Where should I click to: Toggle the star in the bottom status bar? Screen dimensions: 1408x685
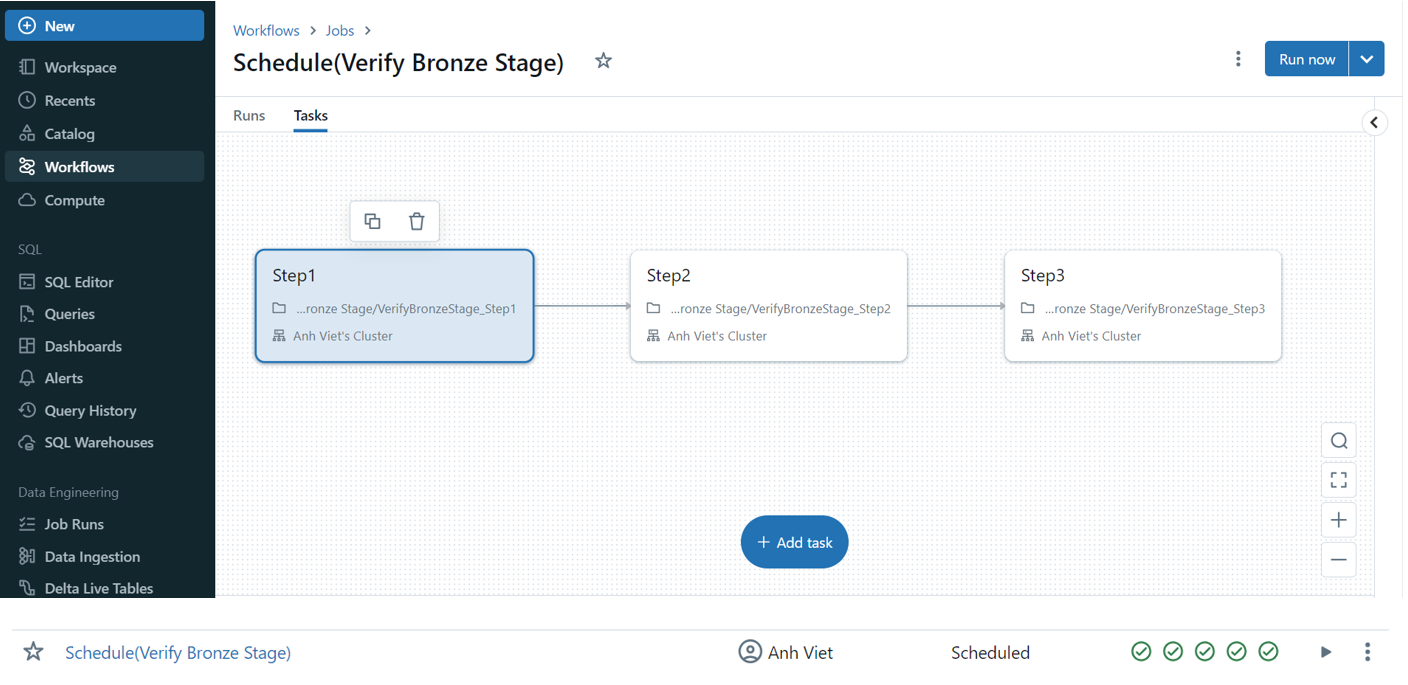[33, 651]
